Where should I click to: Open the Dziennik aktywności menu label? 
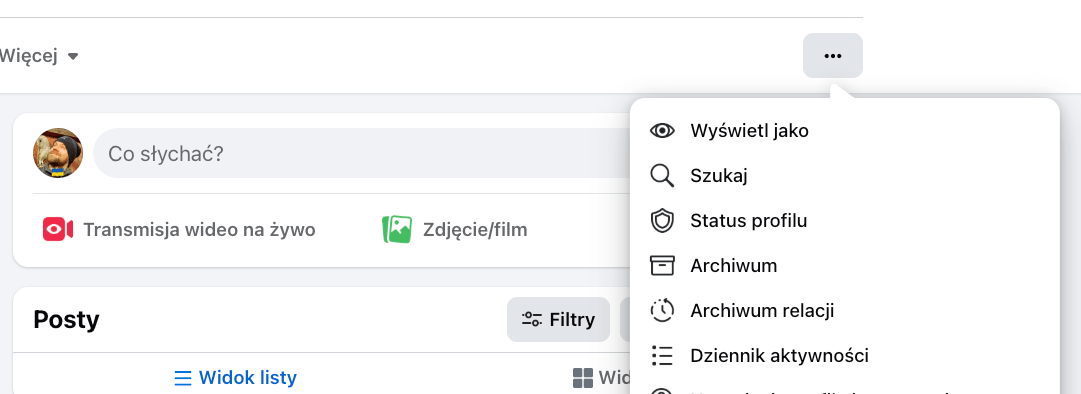pos(779,356)
